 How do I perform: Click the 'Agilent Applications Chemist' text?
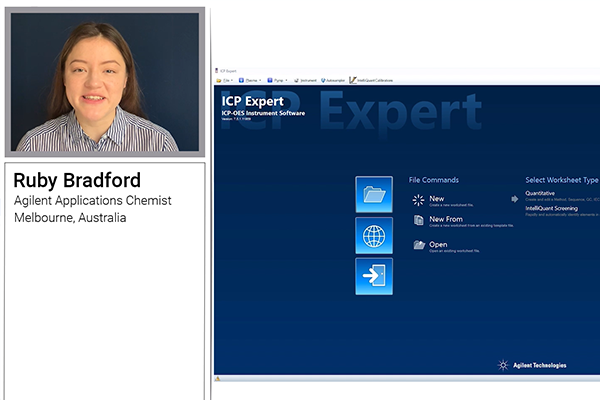point(93,201)
